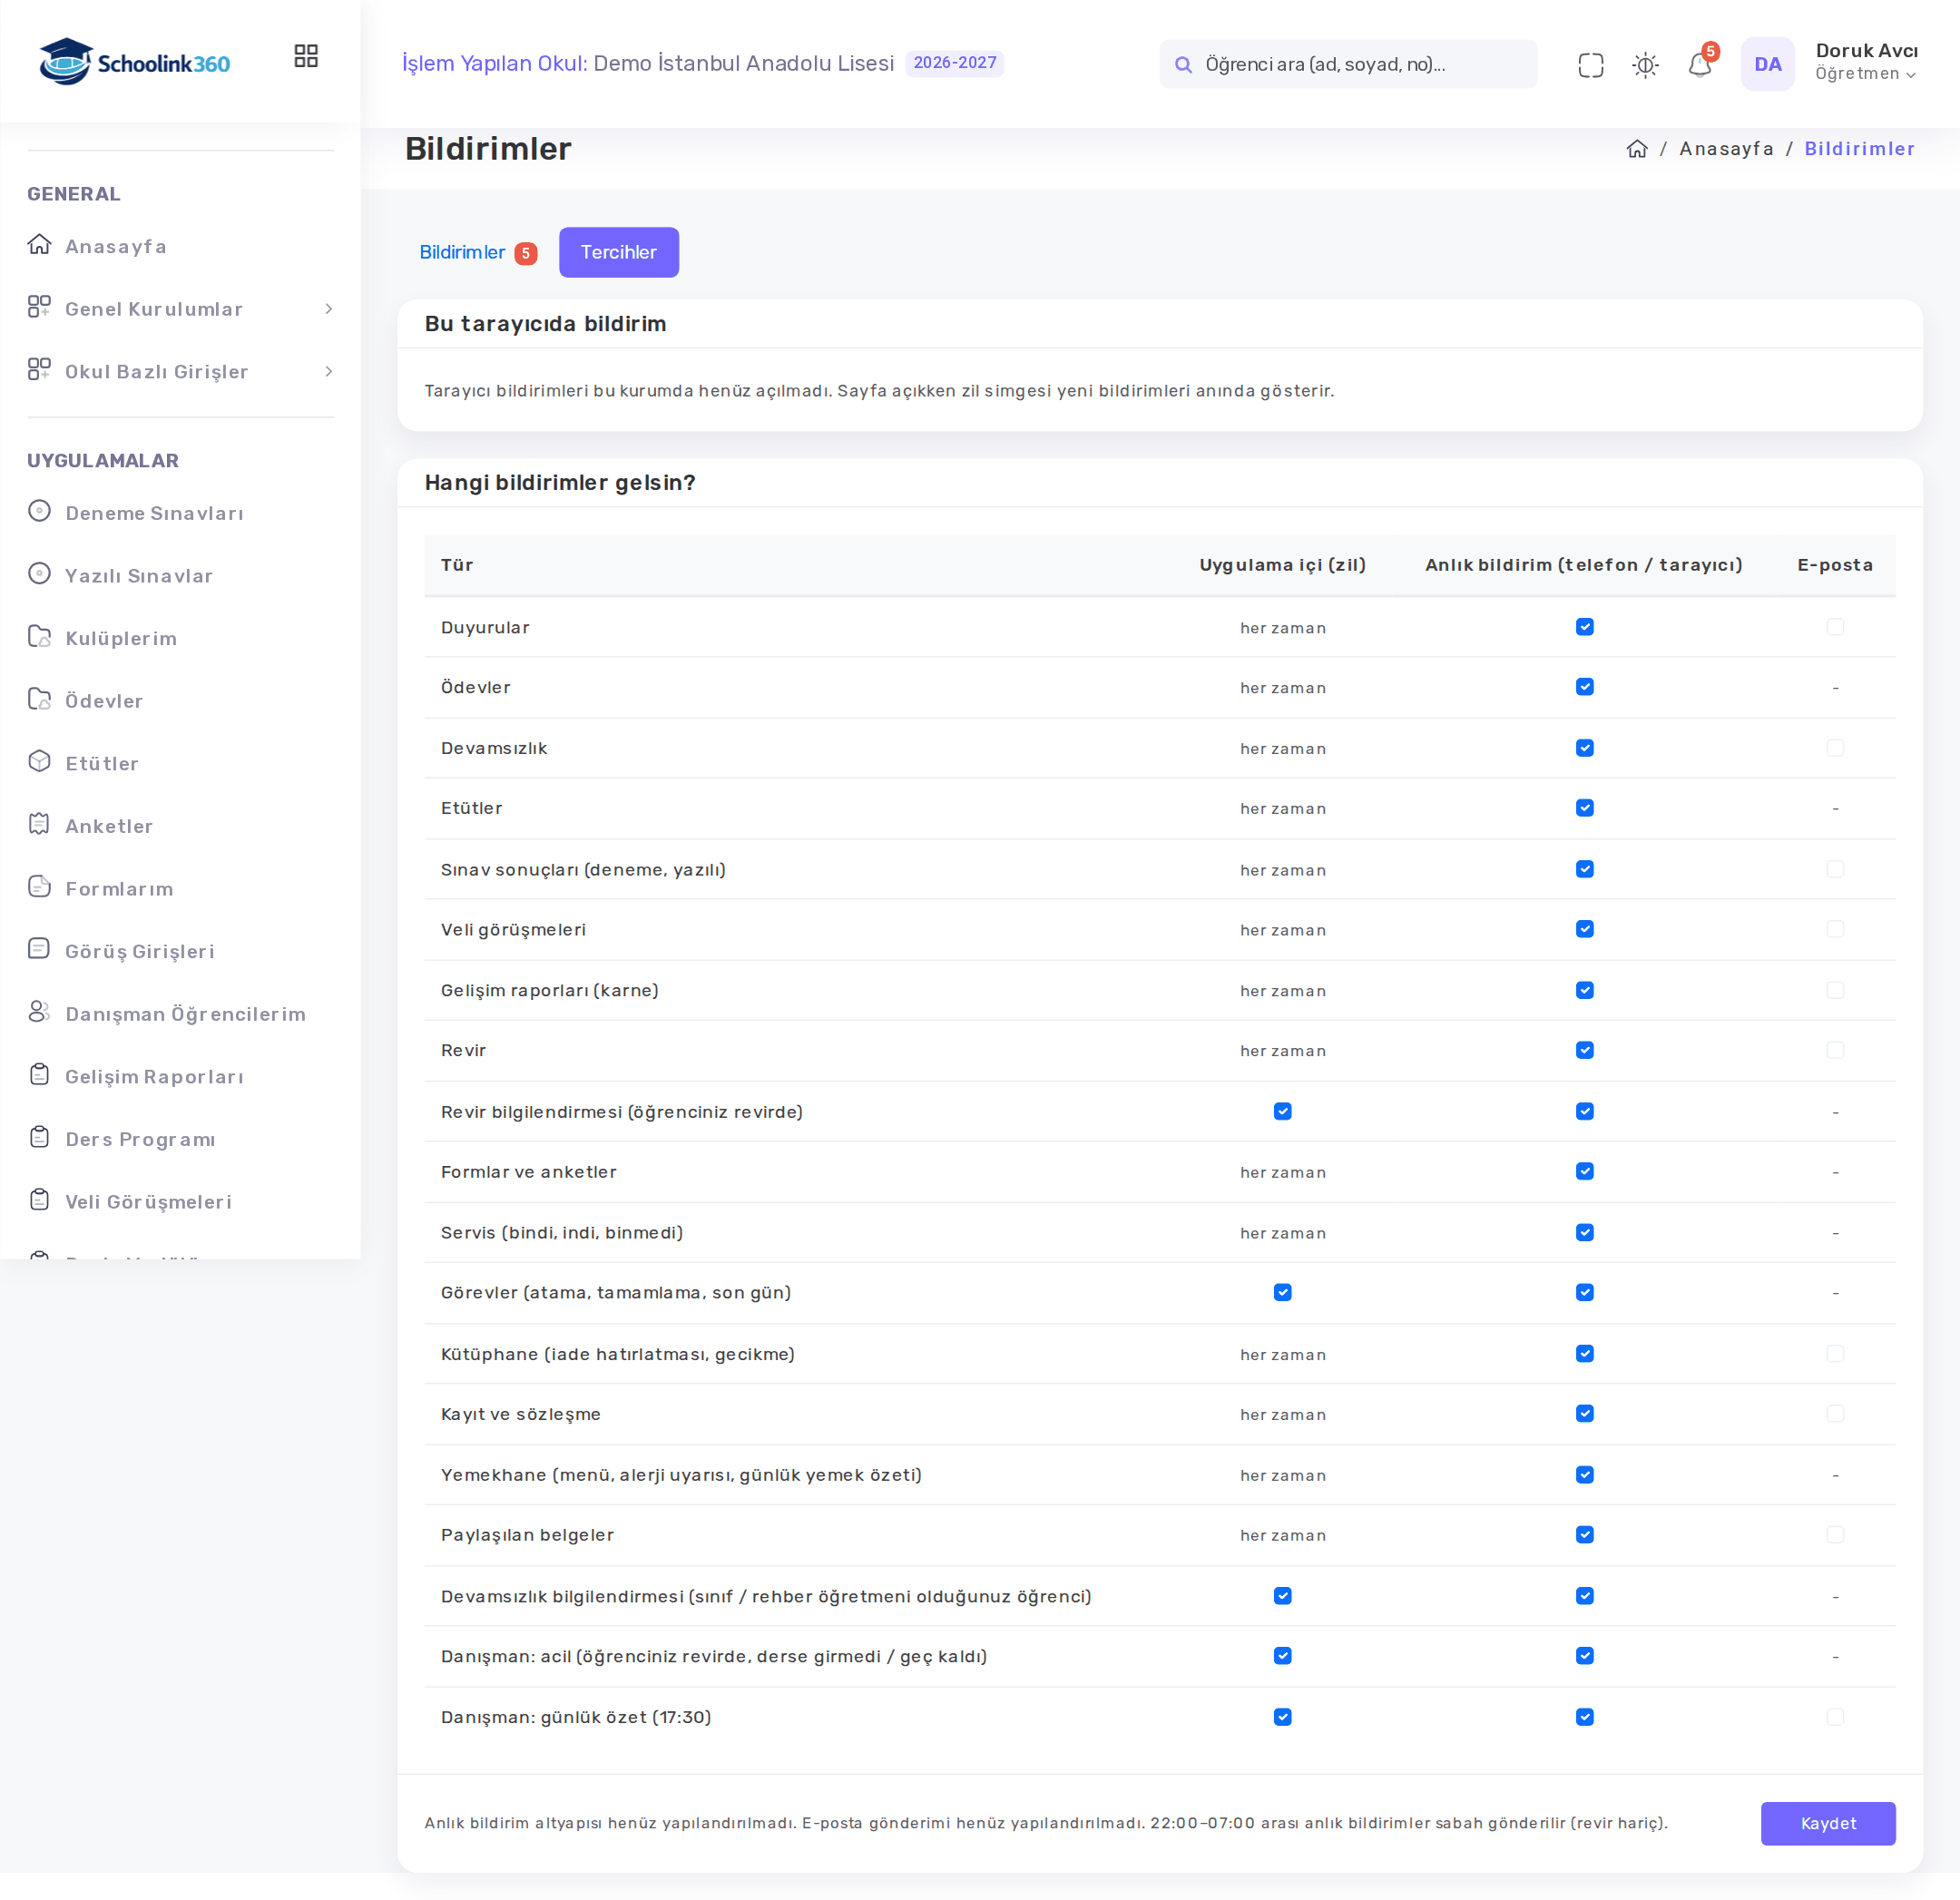Enable e-mail for Paylaşılan belgeler
The height and width of the screenshot is (1900, 1960).
[x=1835, y=1535]
